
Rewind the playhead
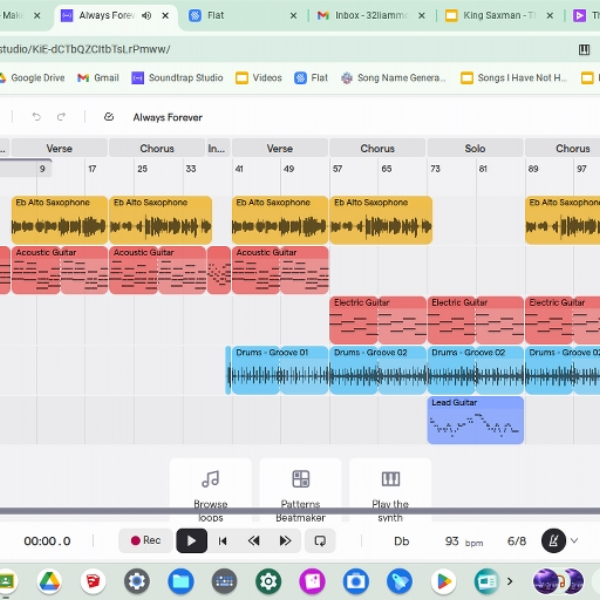[x=254, y=541]
